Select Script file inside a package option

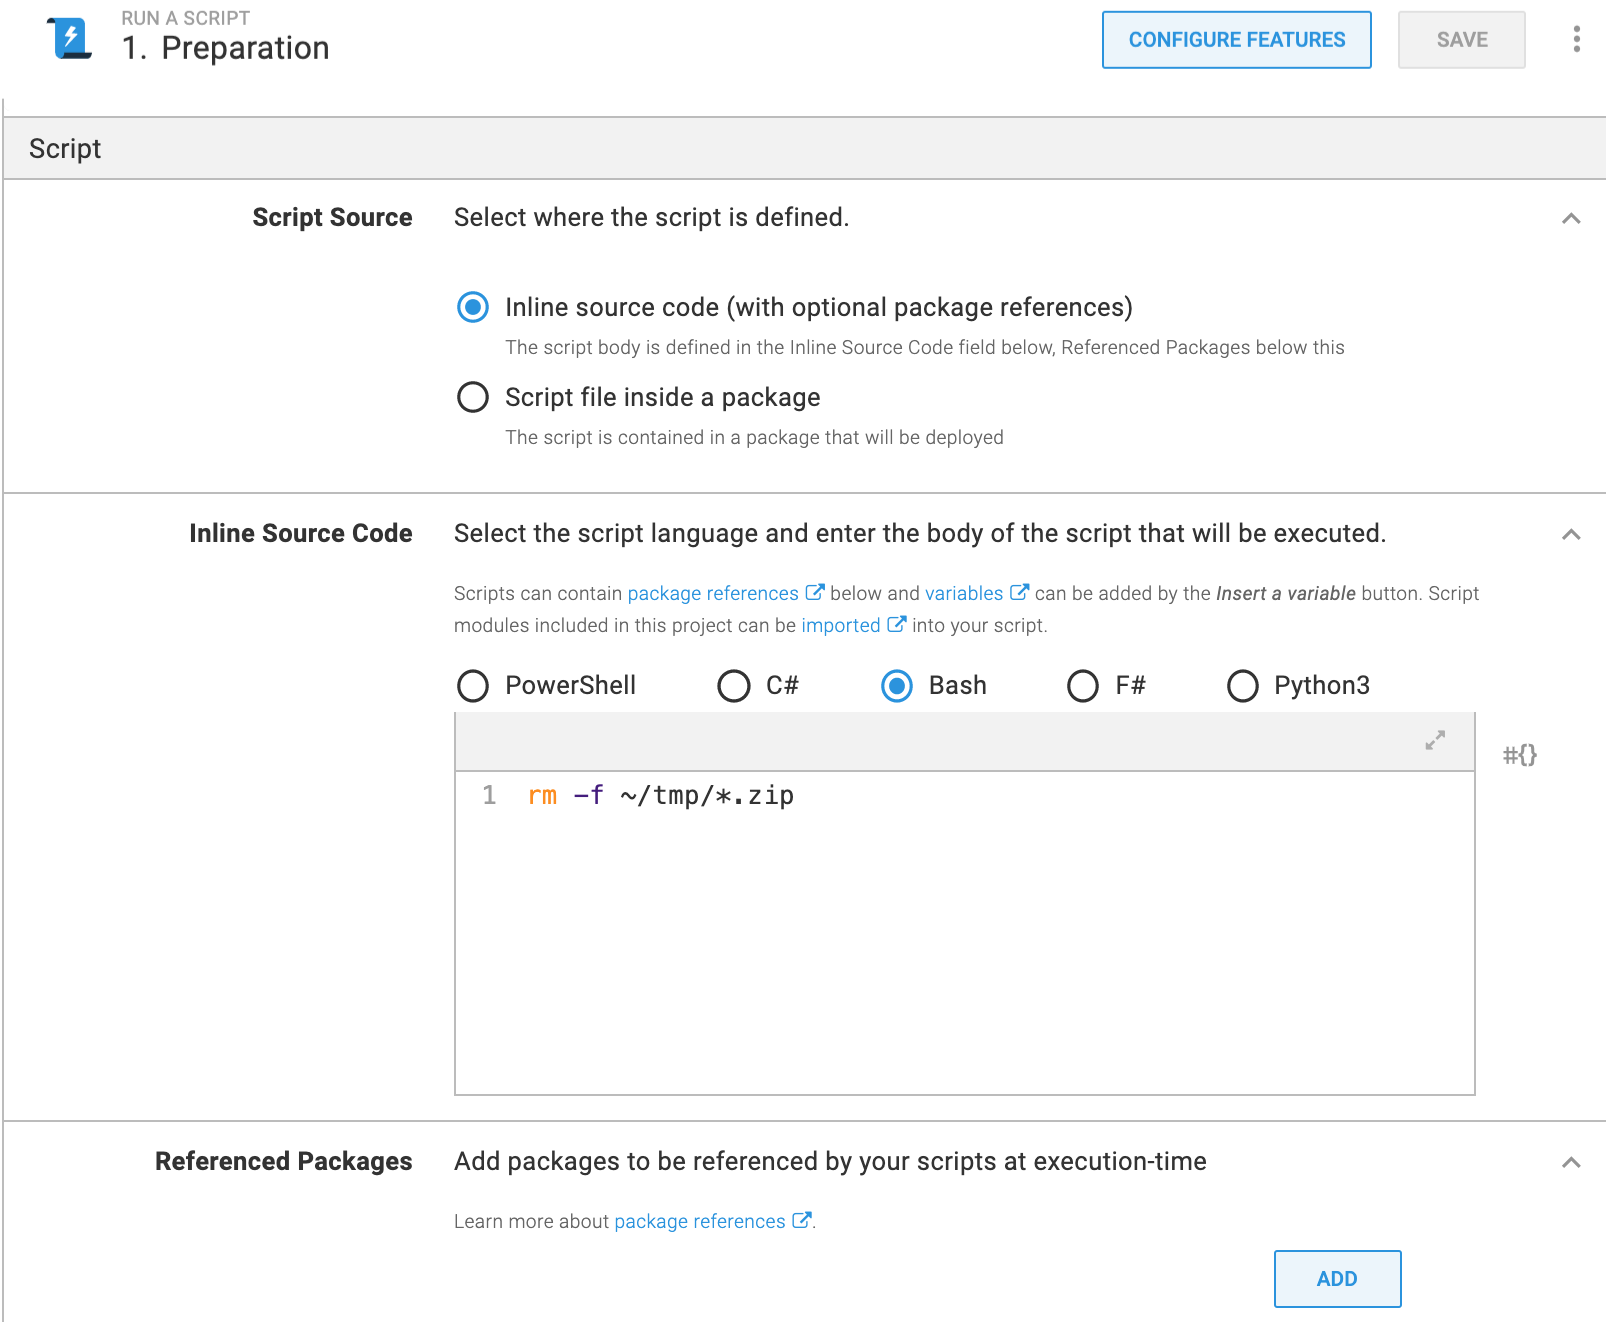[473, 397]
